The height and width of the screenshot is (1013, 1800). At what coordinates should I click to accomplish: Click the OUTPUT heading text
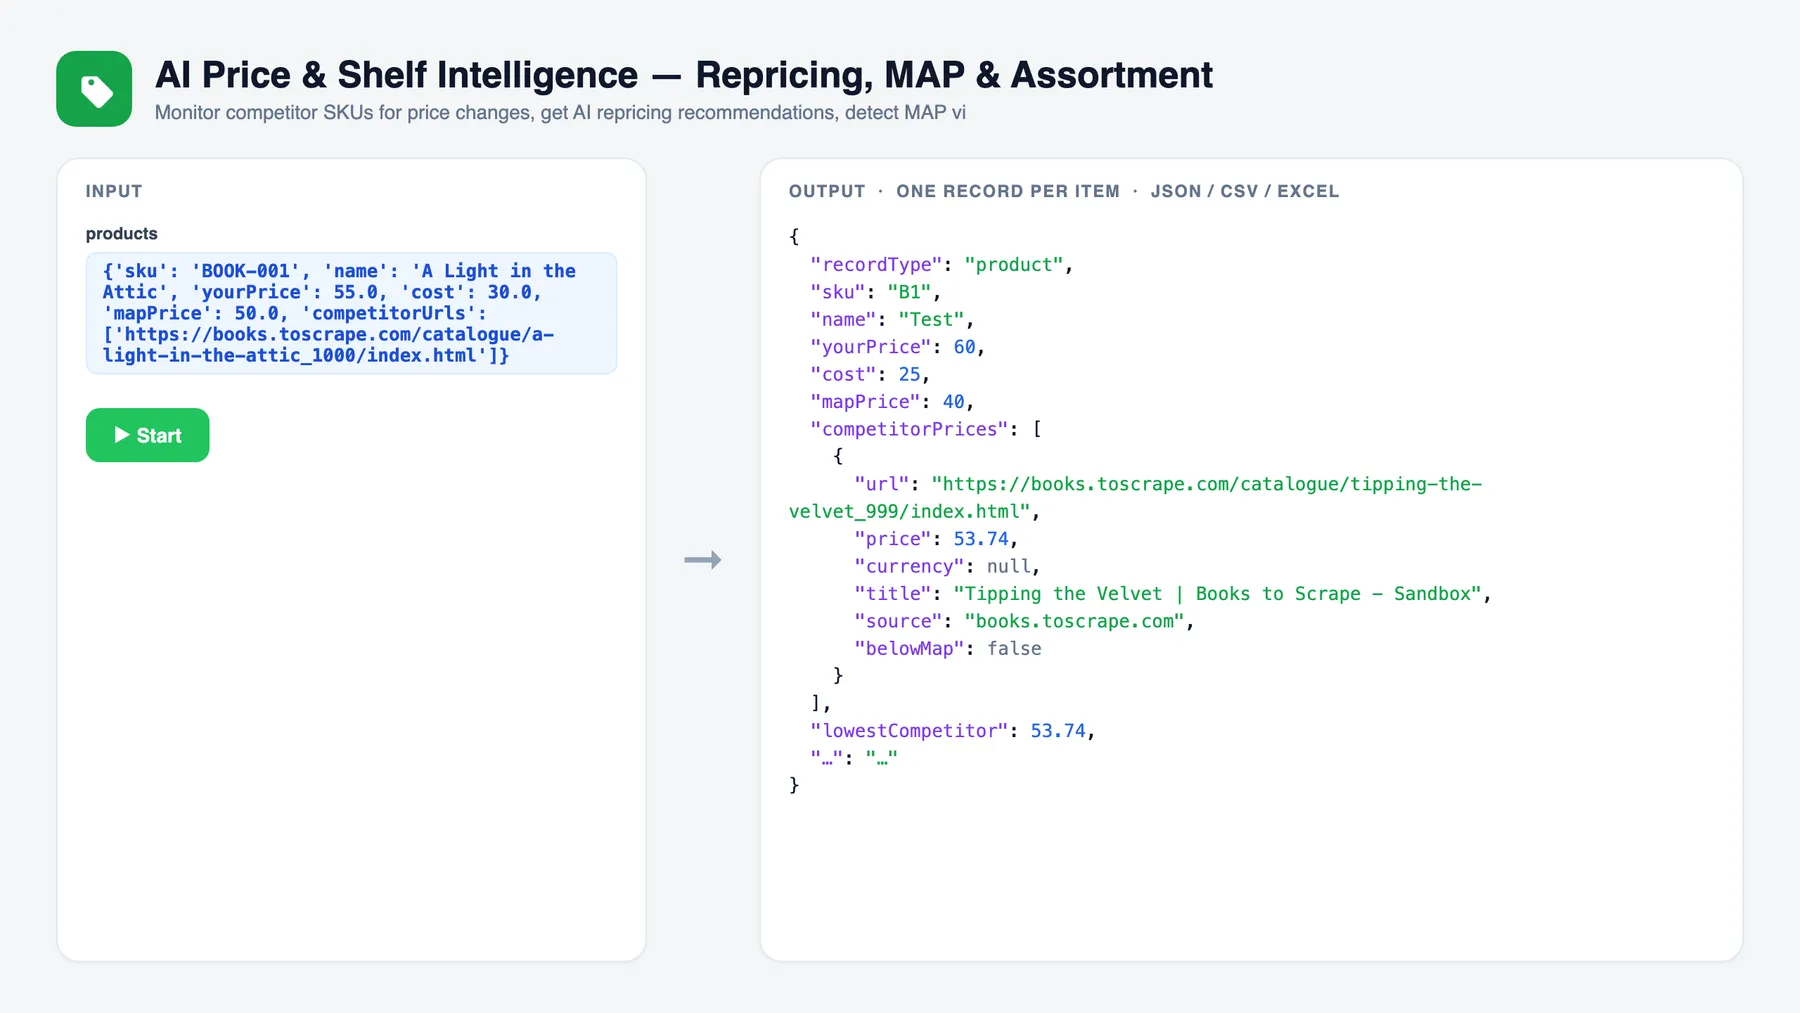[827, 191]
